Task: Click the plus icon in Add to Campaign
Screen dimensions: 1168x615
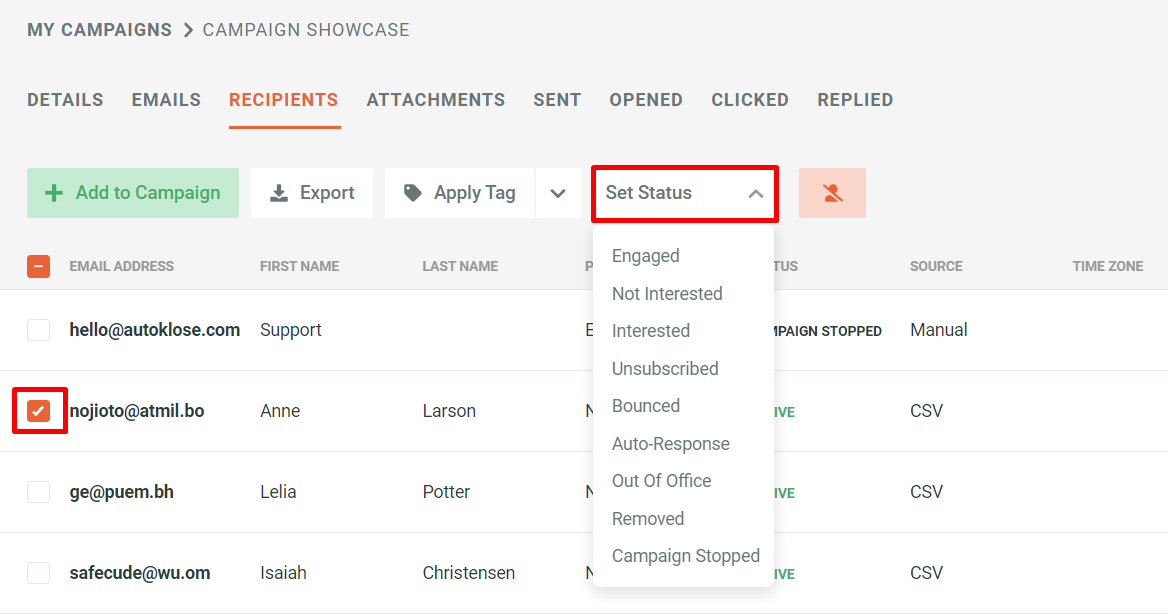Action: click(54, 194)
